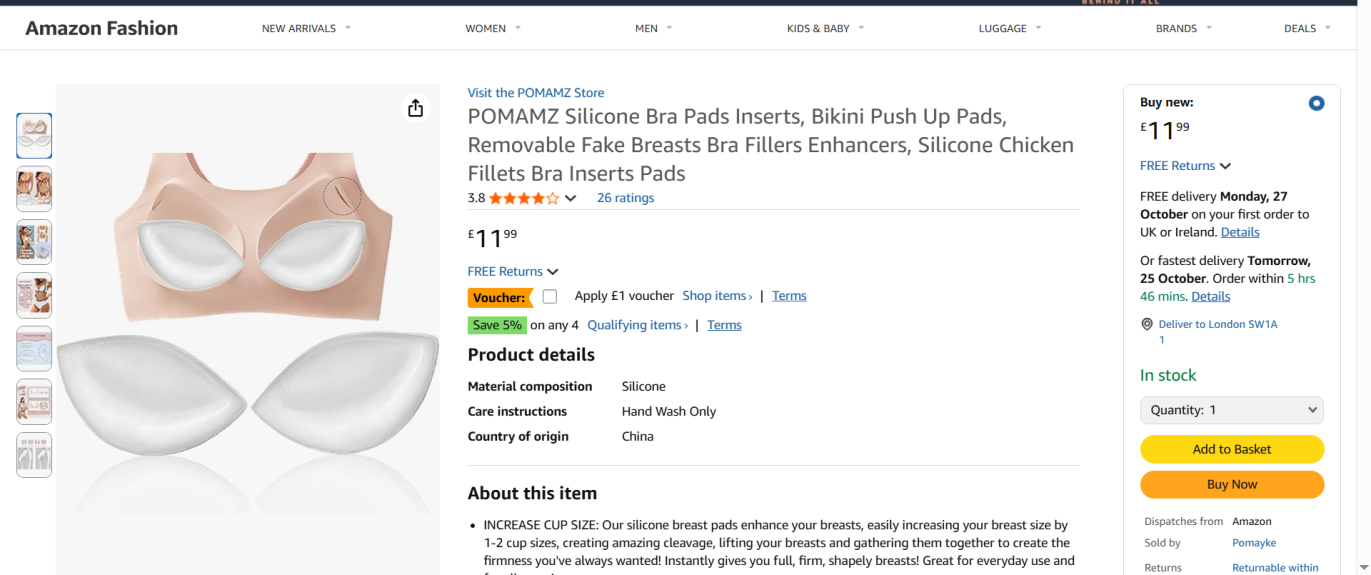The image size is (1371, 575).
Task: Click the share icon on product image
Action: click(416, 108)
